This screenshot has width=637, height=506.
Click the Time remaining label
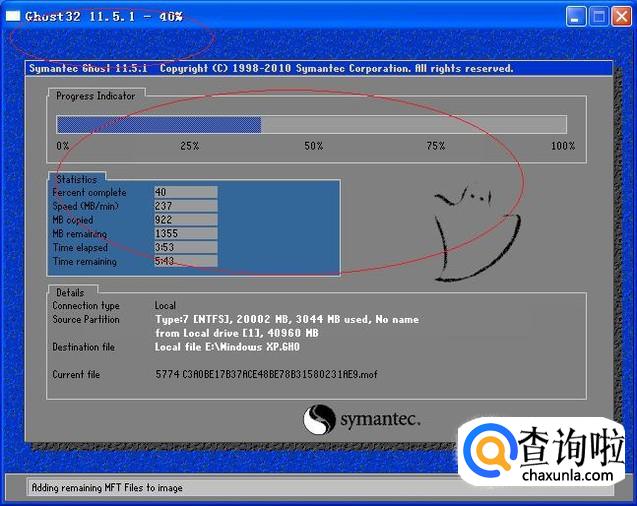pos(84,262)
